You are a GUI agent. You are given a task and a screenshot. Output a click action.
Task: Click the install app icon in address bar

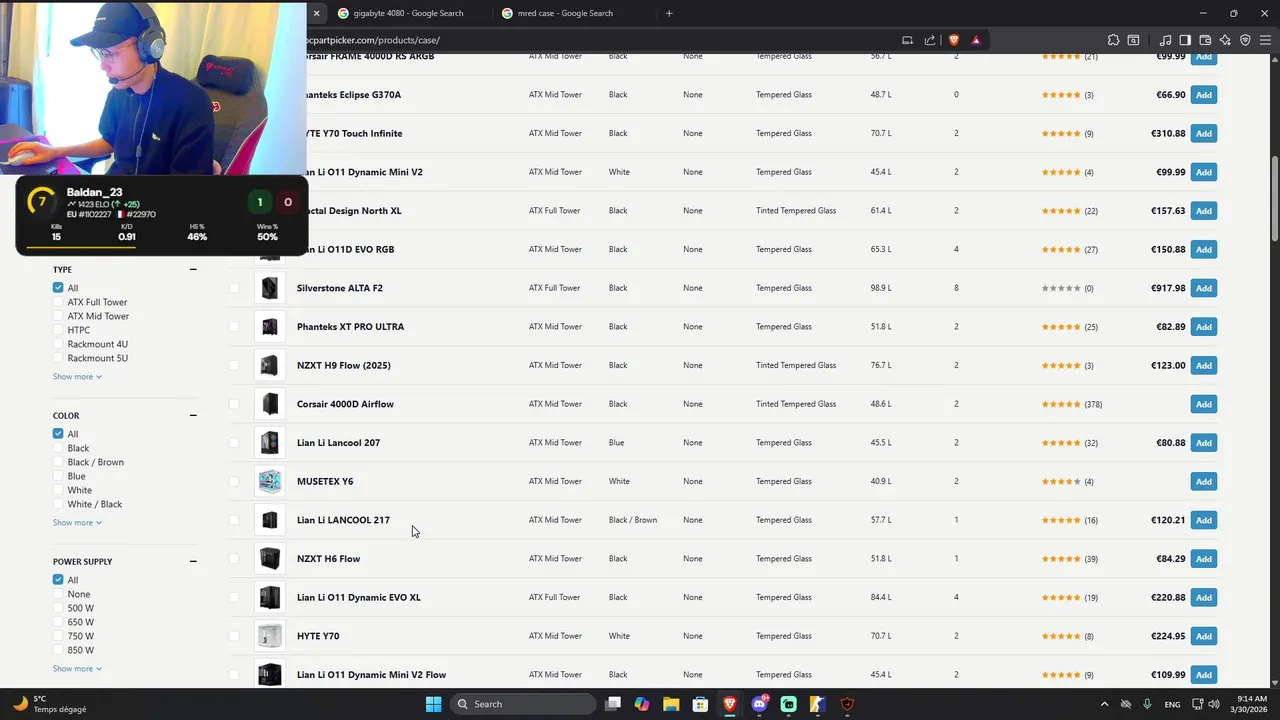907,40
